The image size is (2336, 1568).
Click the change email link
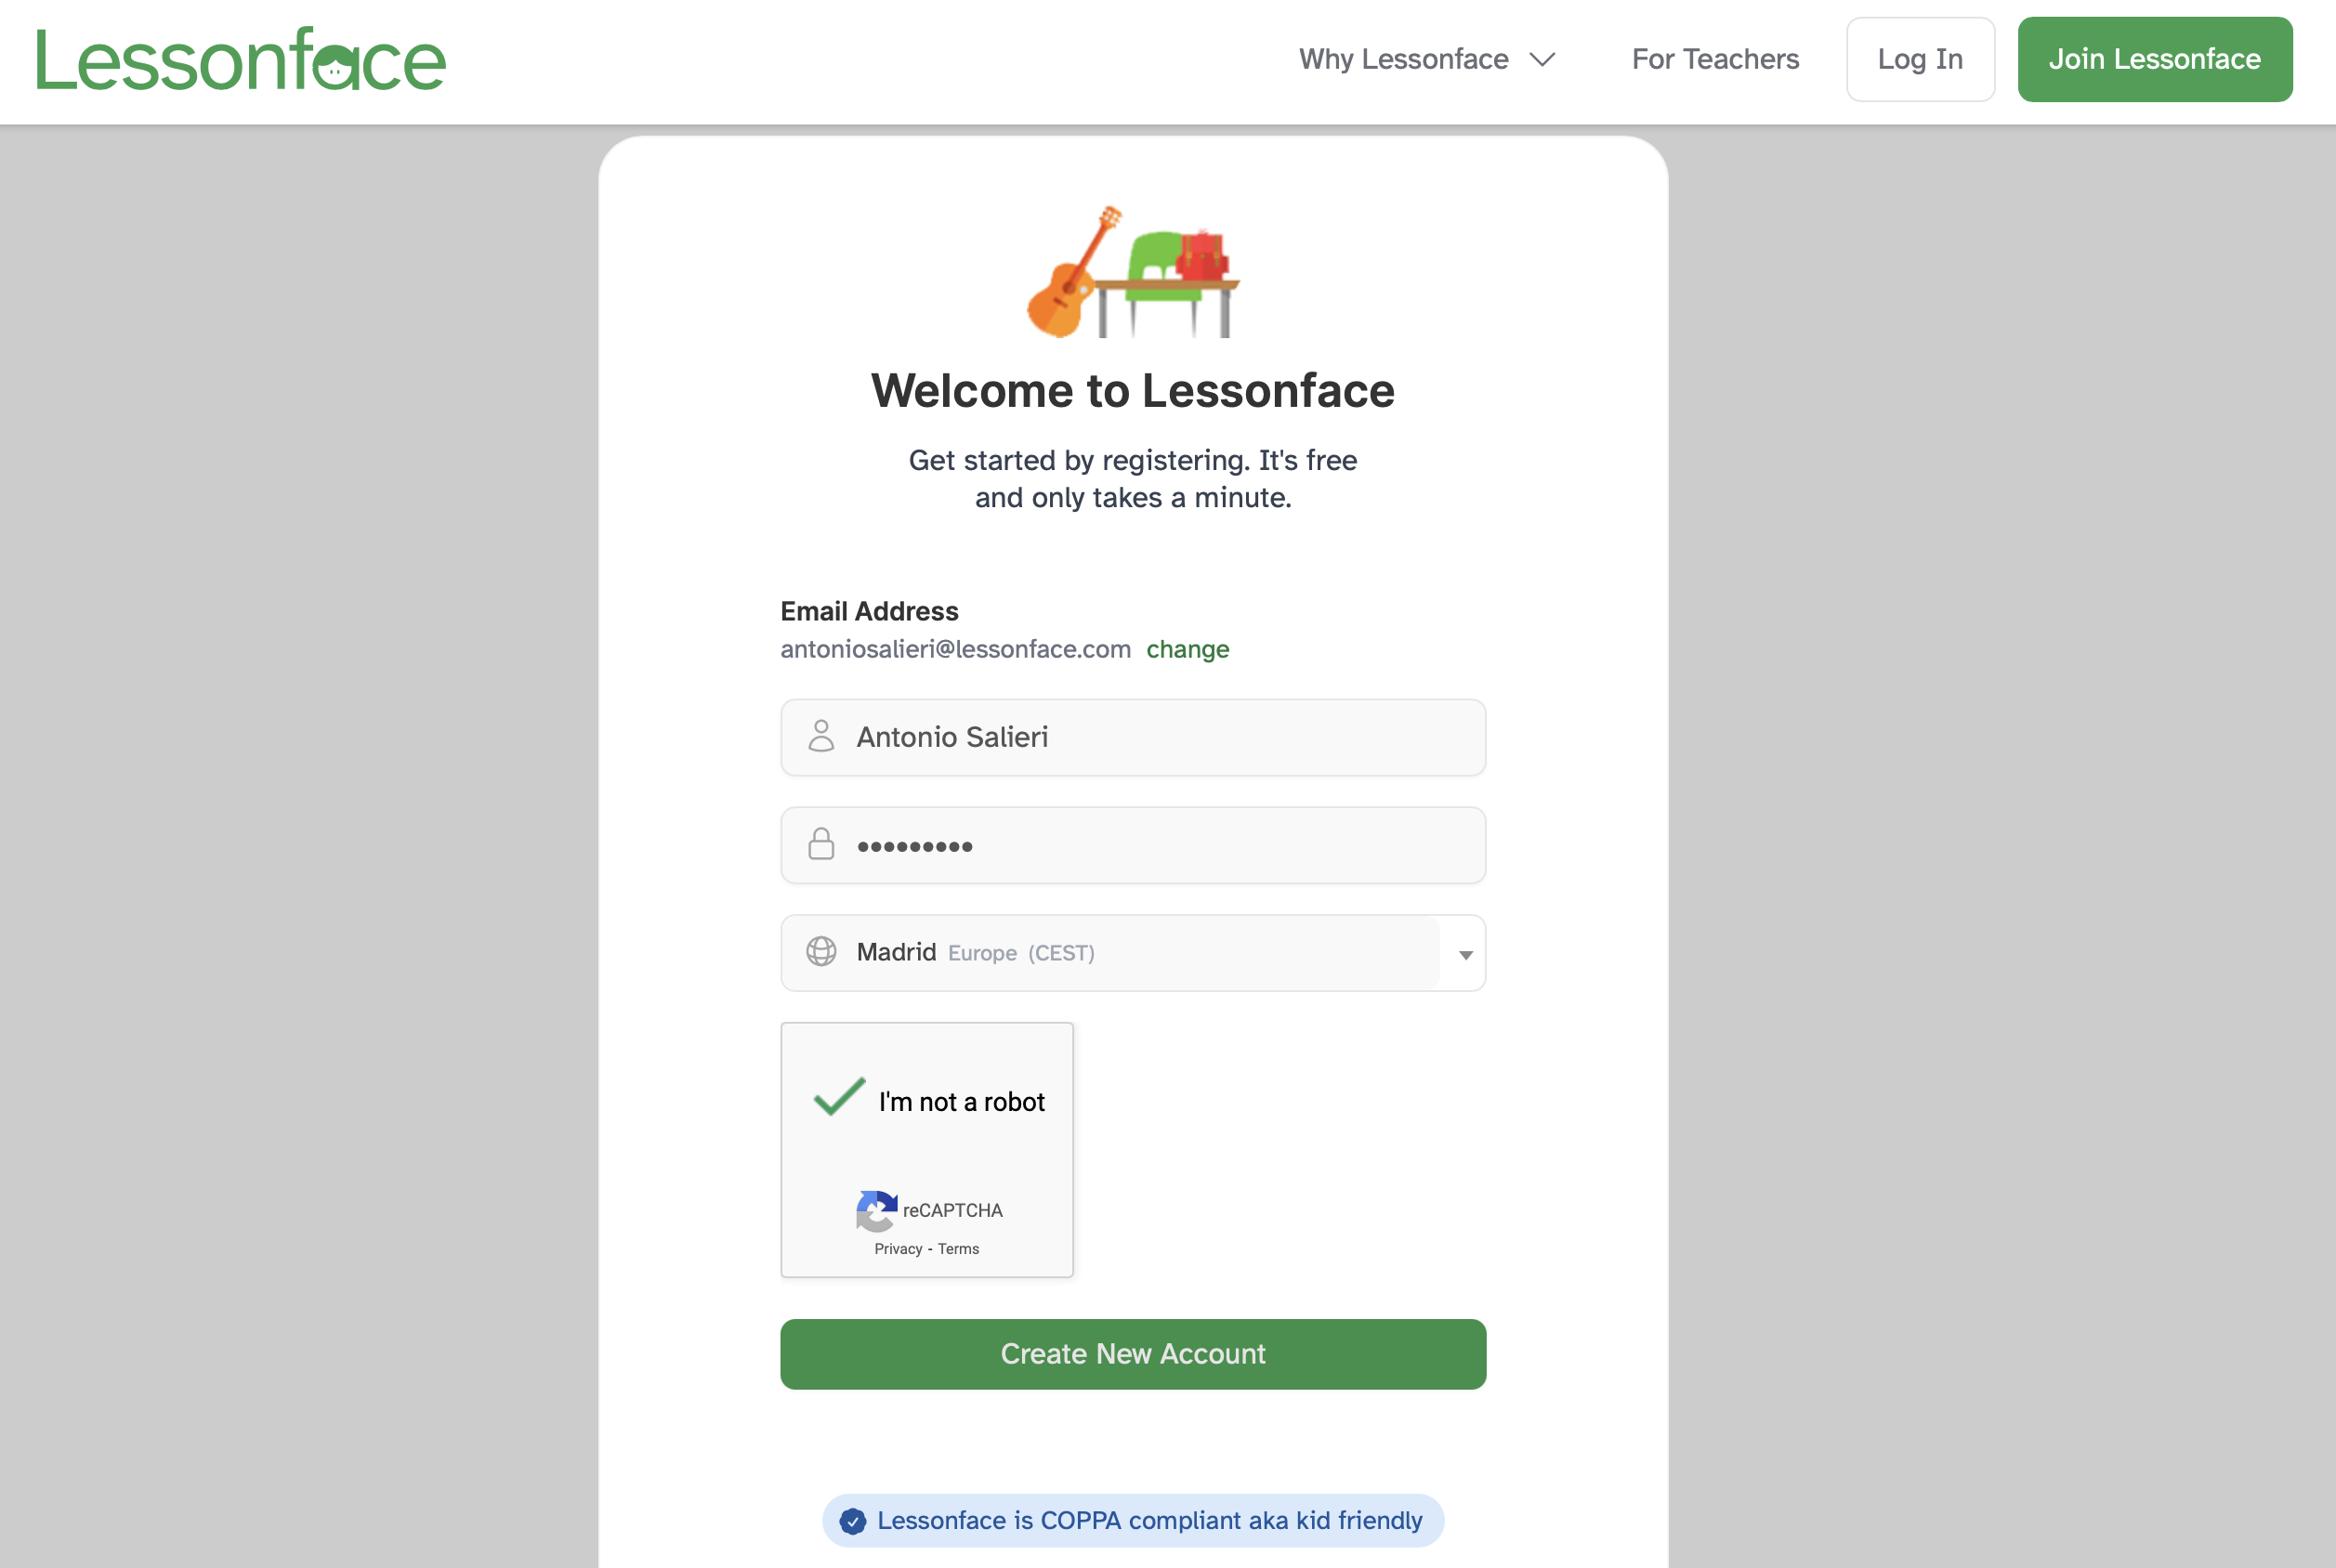tap(1187, 650)
